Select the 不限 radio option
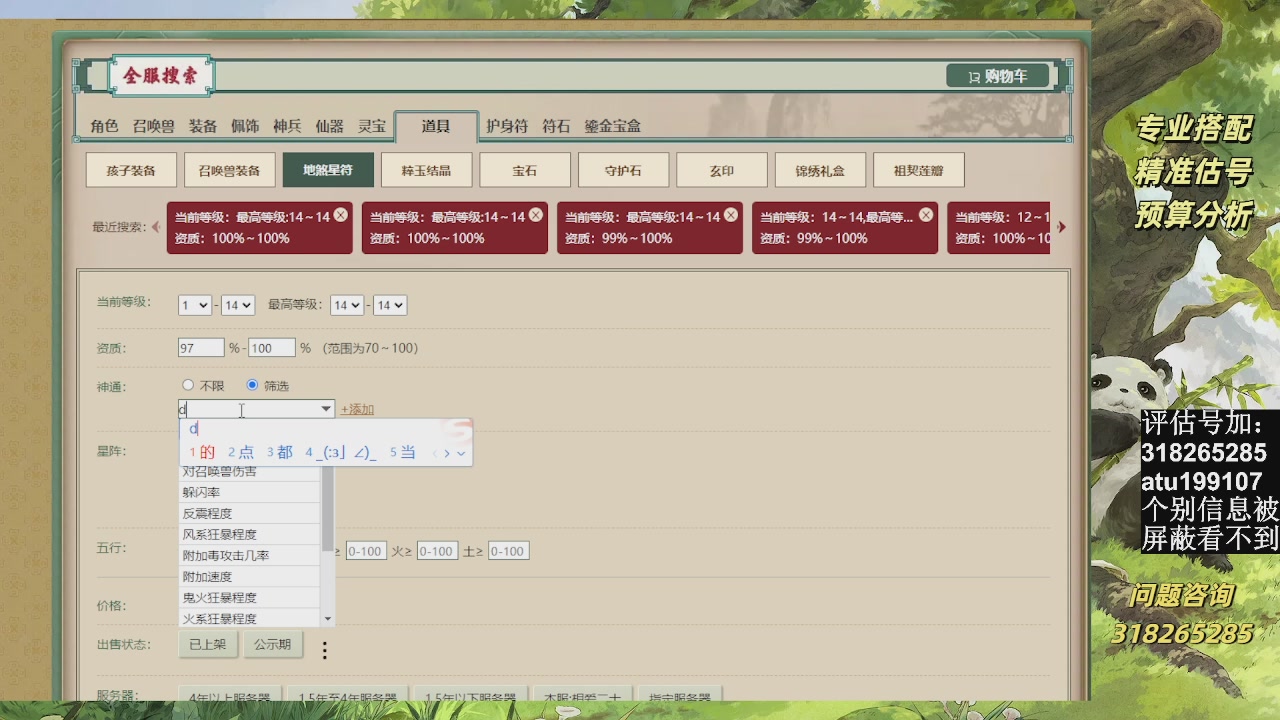Screen dimensions: 1280x720 (x=188, y=385)
